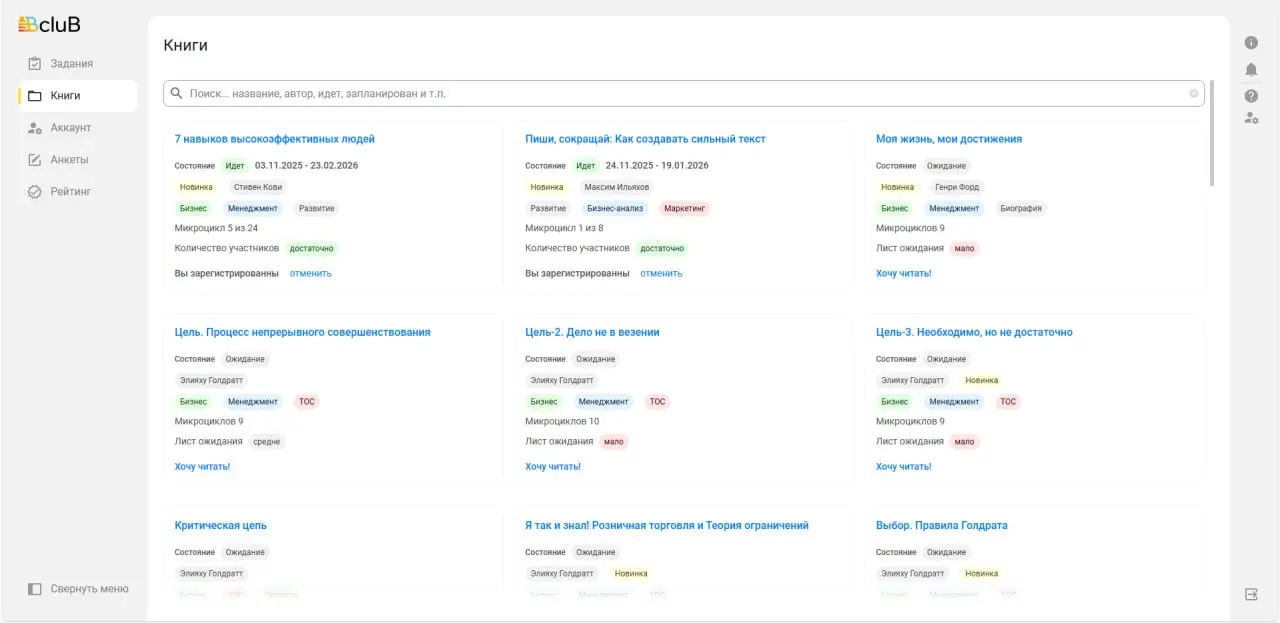
Task: Click отменить for Пиши, сокращай registration
Action: point(661,273)
